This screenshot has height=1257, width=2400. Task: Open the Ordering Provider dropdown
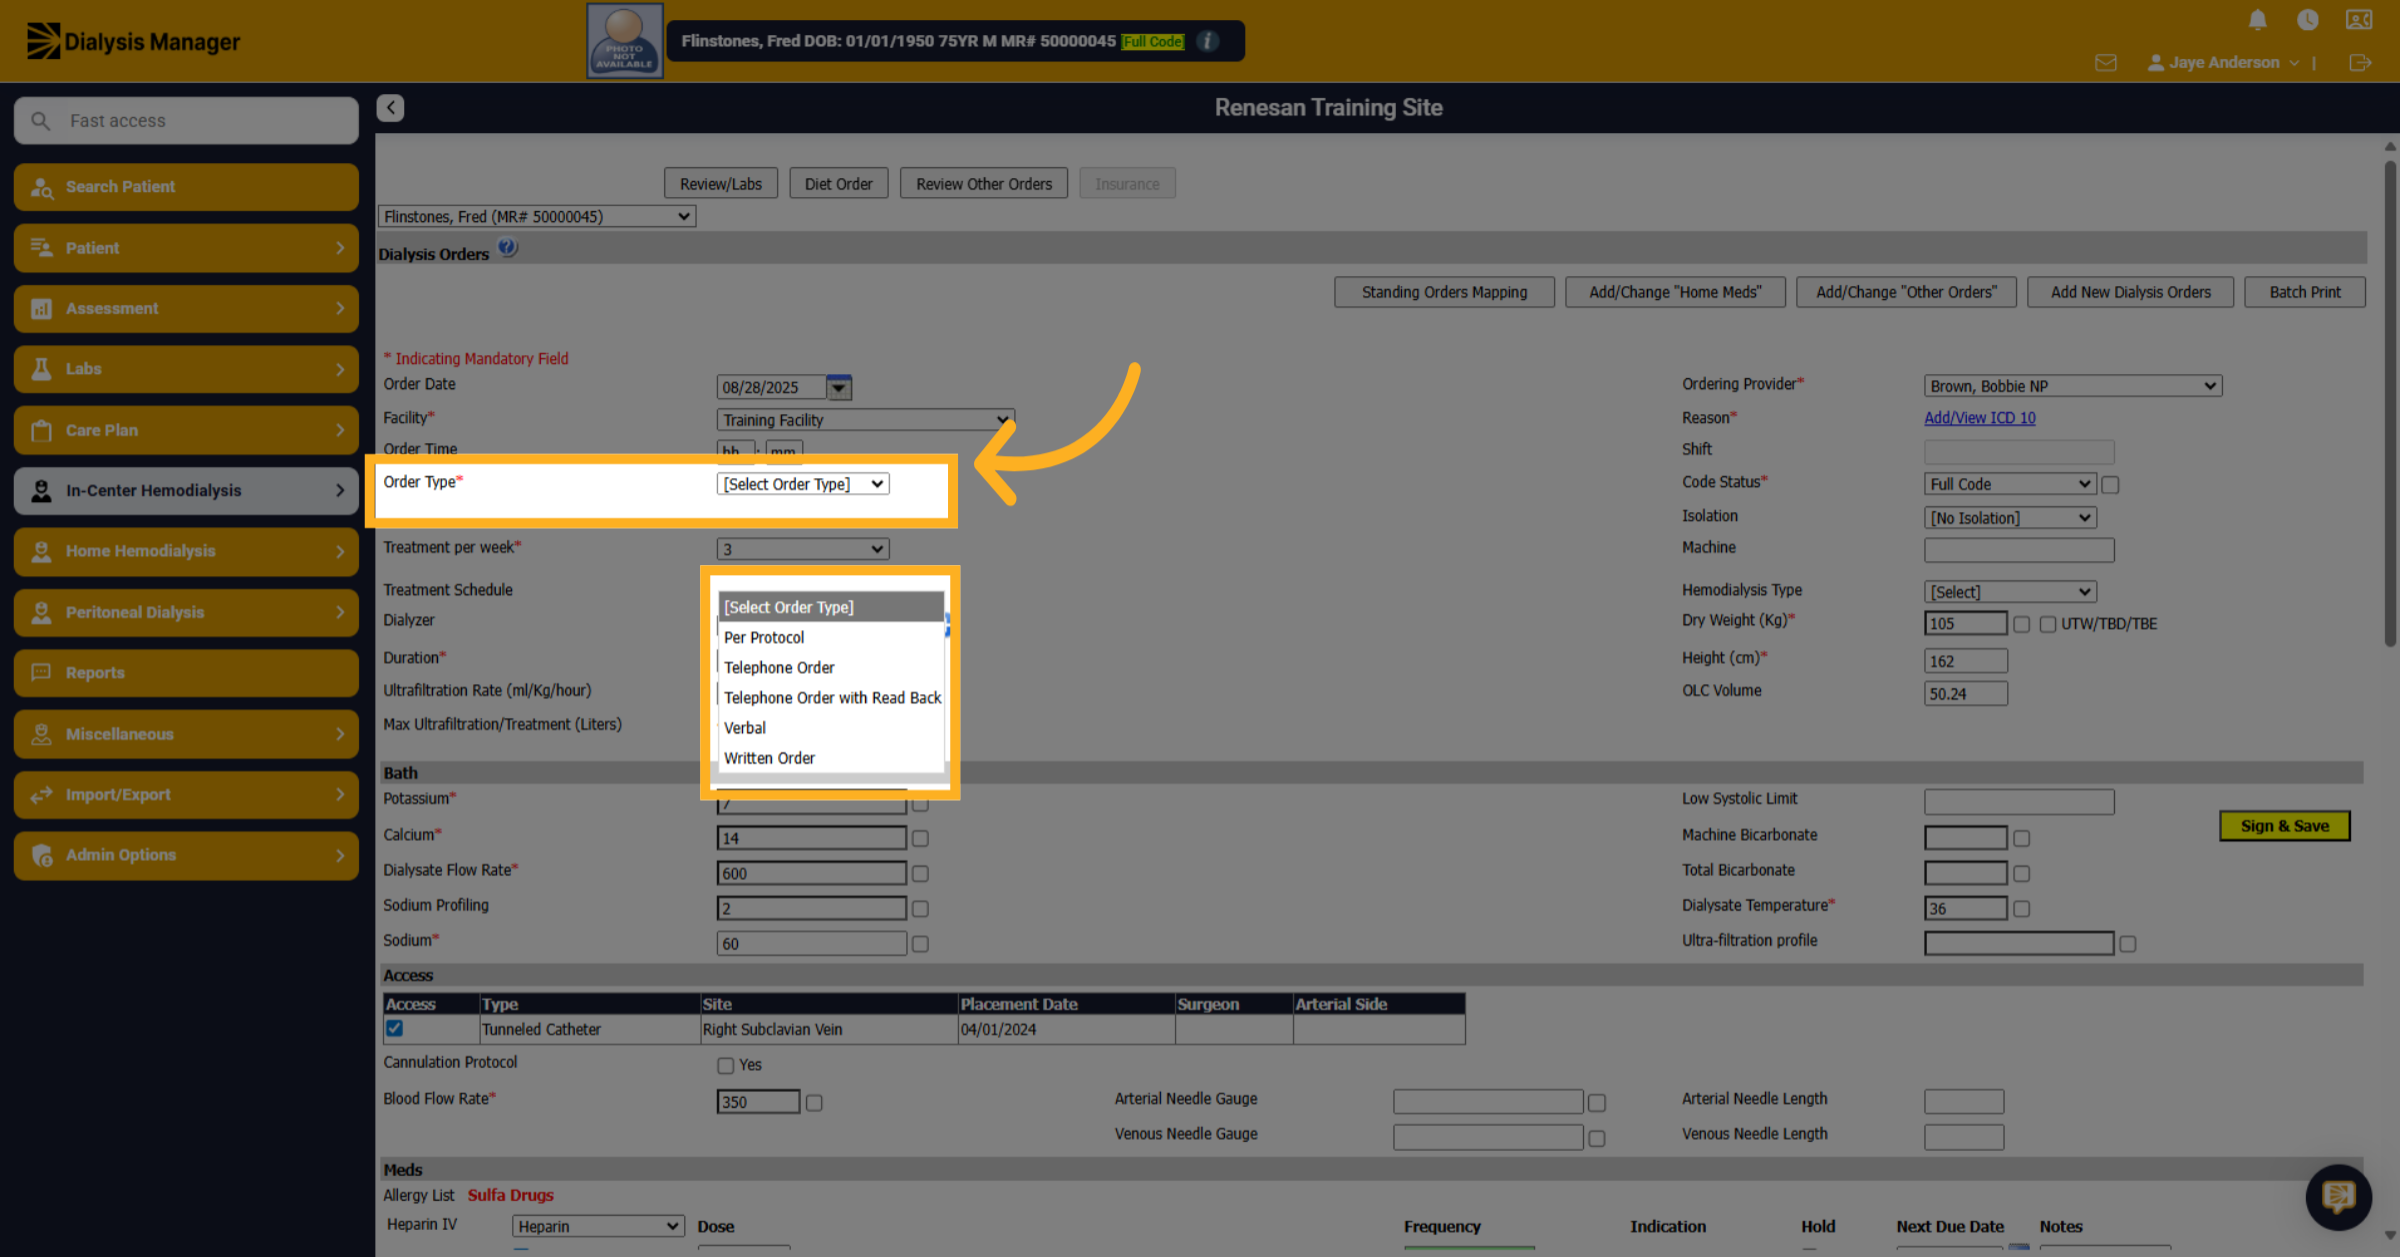click(2072, 386)
